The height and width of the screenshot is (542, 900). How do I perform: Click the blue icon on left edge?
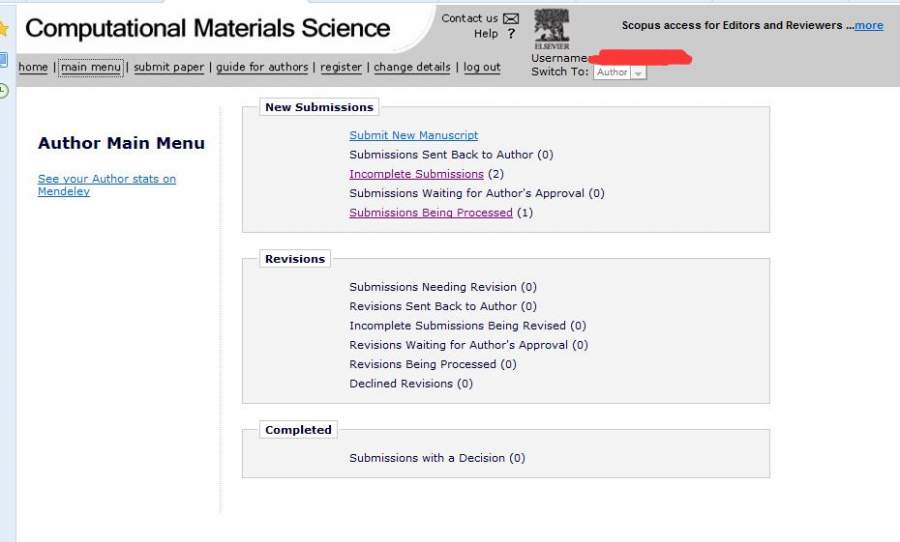coord(3,60)
